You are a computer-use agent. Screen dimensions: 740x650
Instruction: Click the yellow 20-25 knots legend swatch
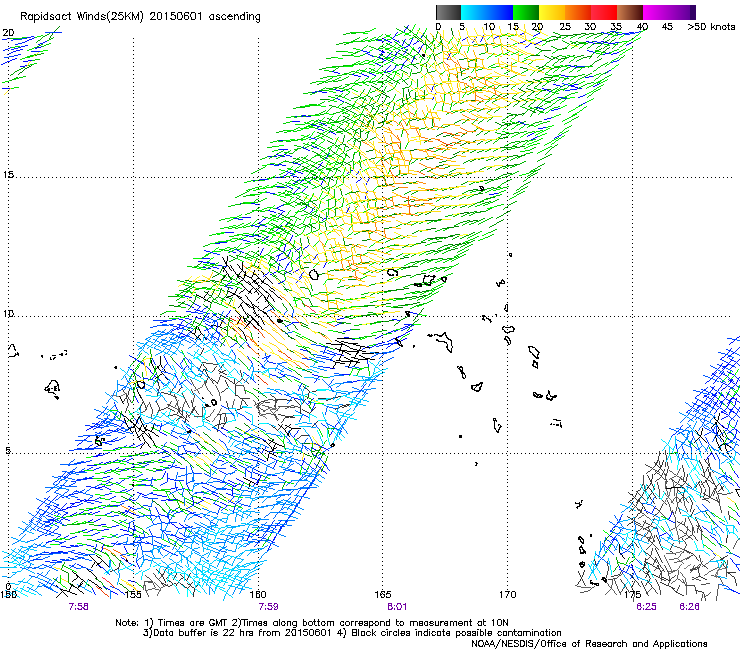click(552, 12)
